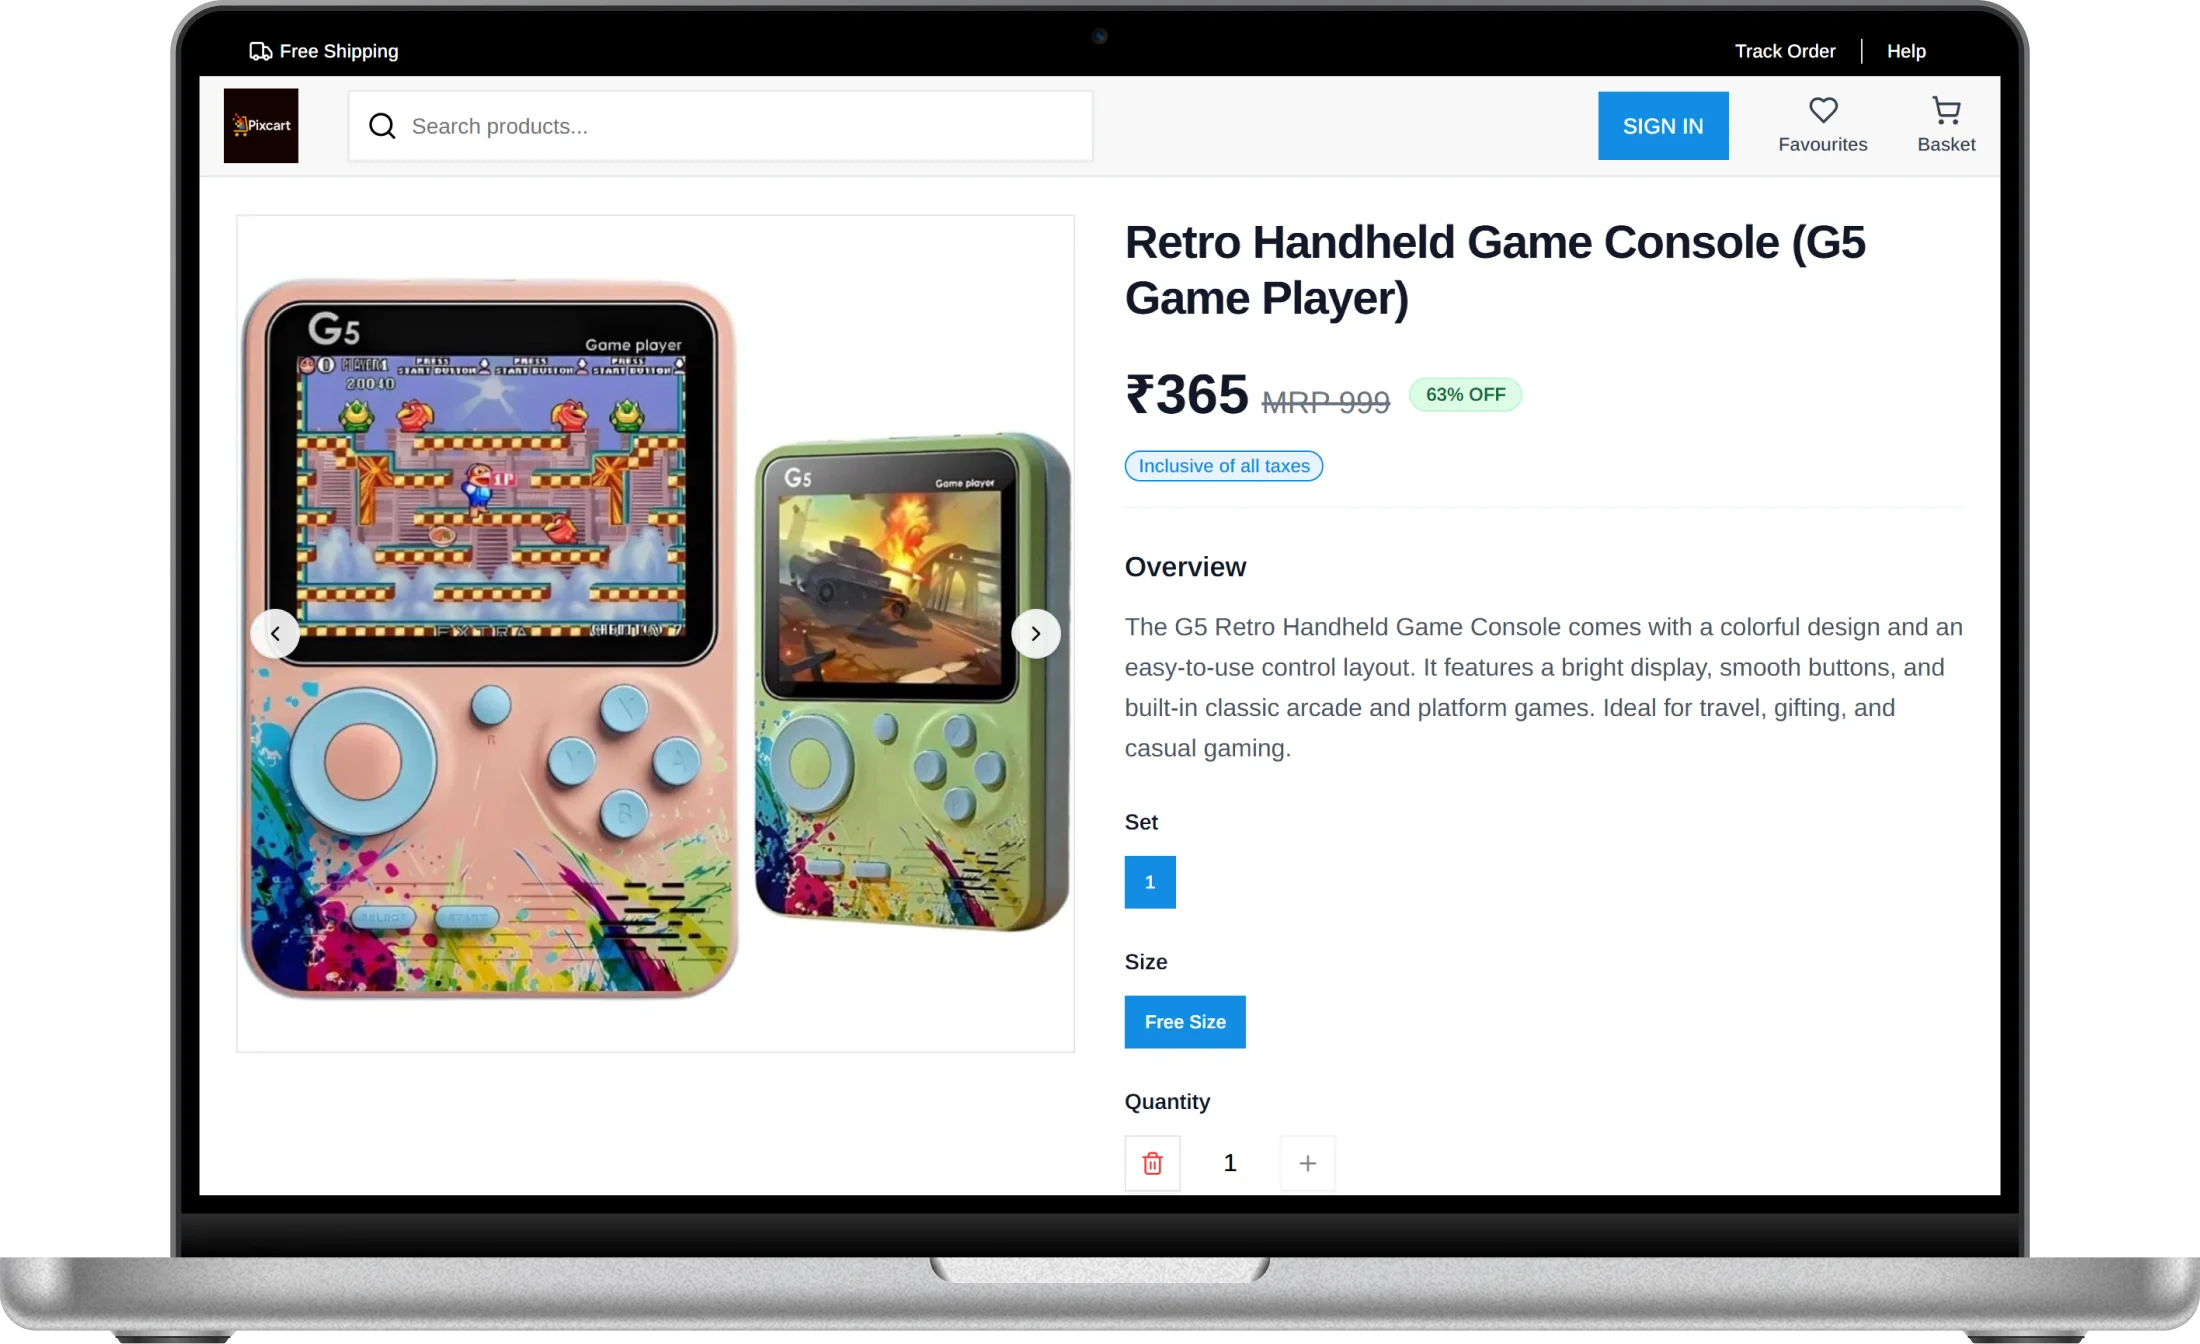Screen dimensions: 2200x1344
Task: Click the Favourites label text
Action: (x=1823, y=145)
